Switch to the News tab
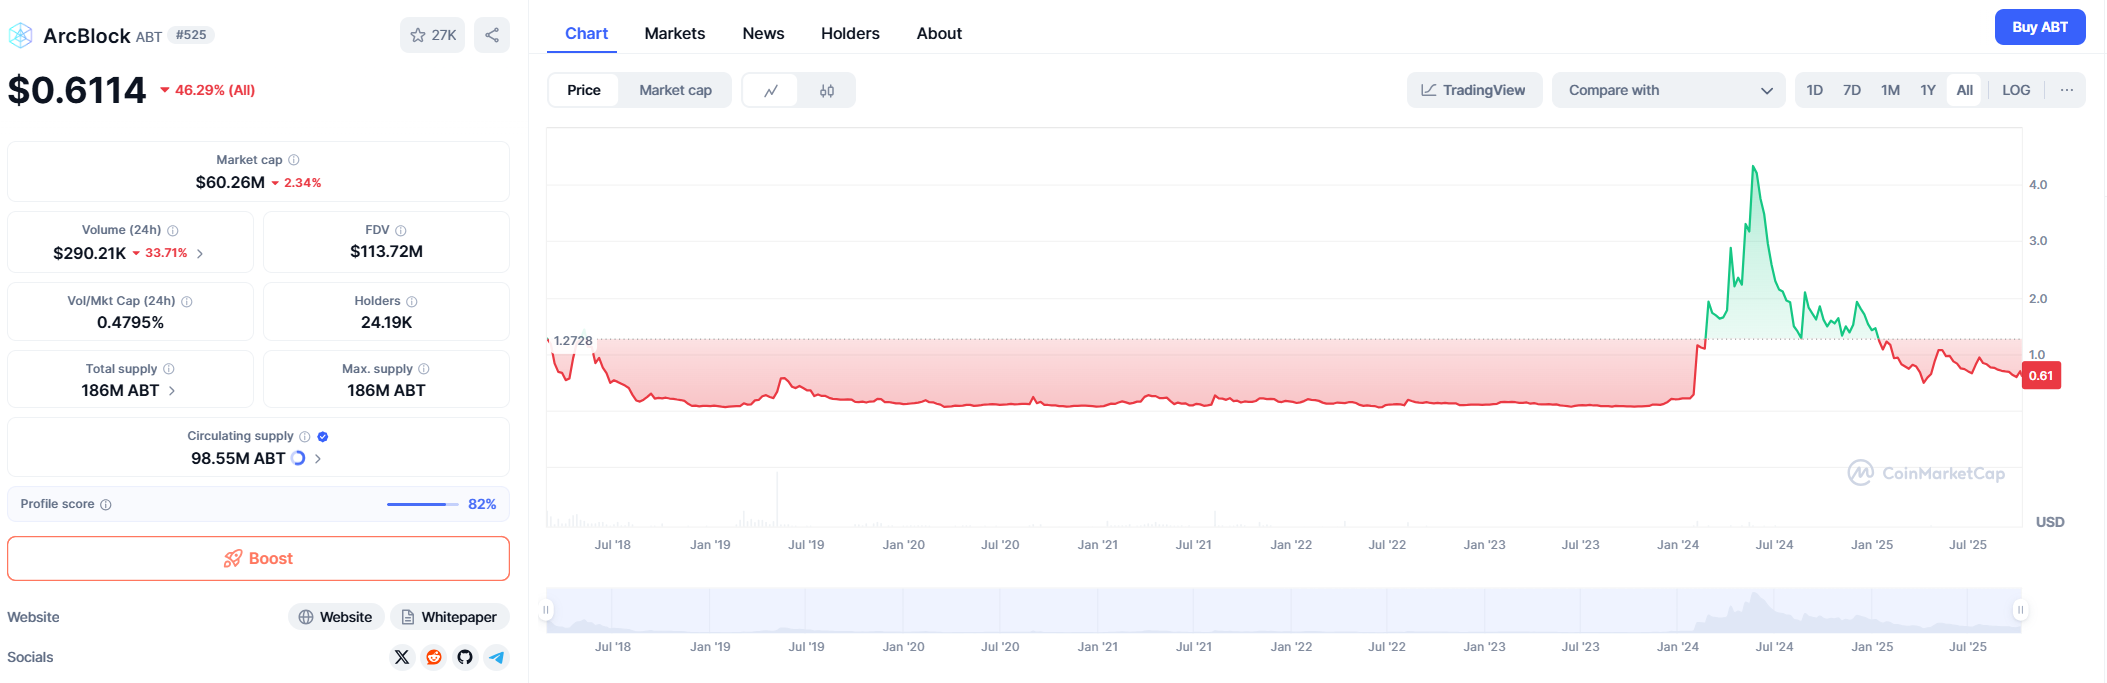Viewport: 2107px width, 683px height. 763,33
